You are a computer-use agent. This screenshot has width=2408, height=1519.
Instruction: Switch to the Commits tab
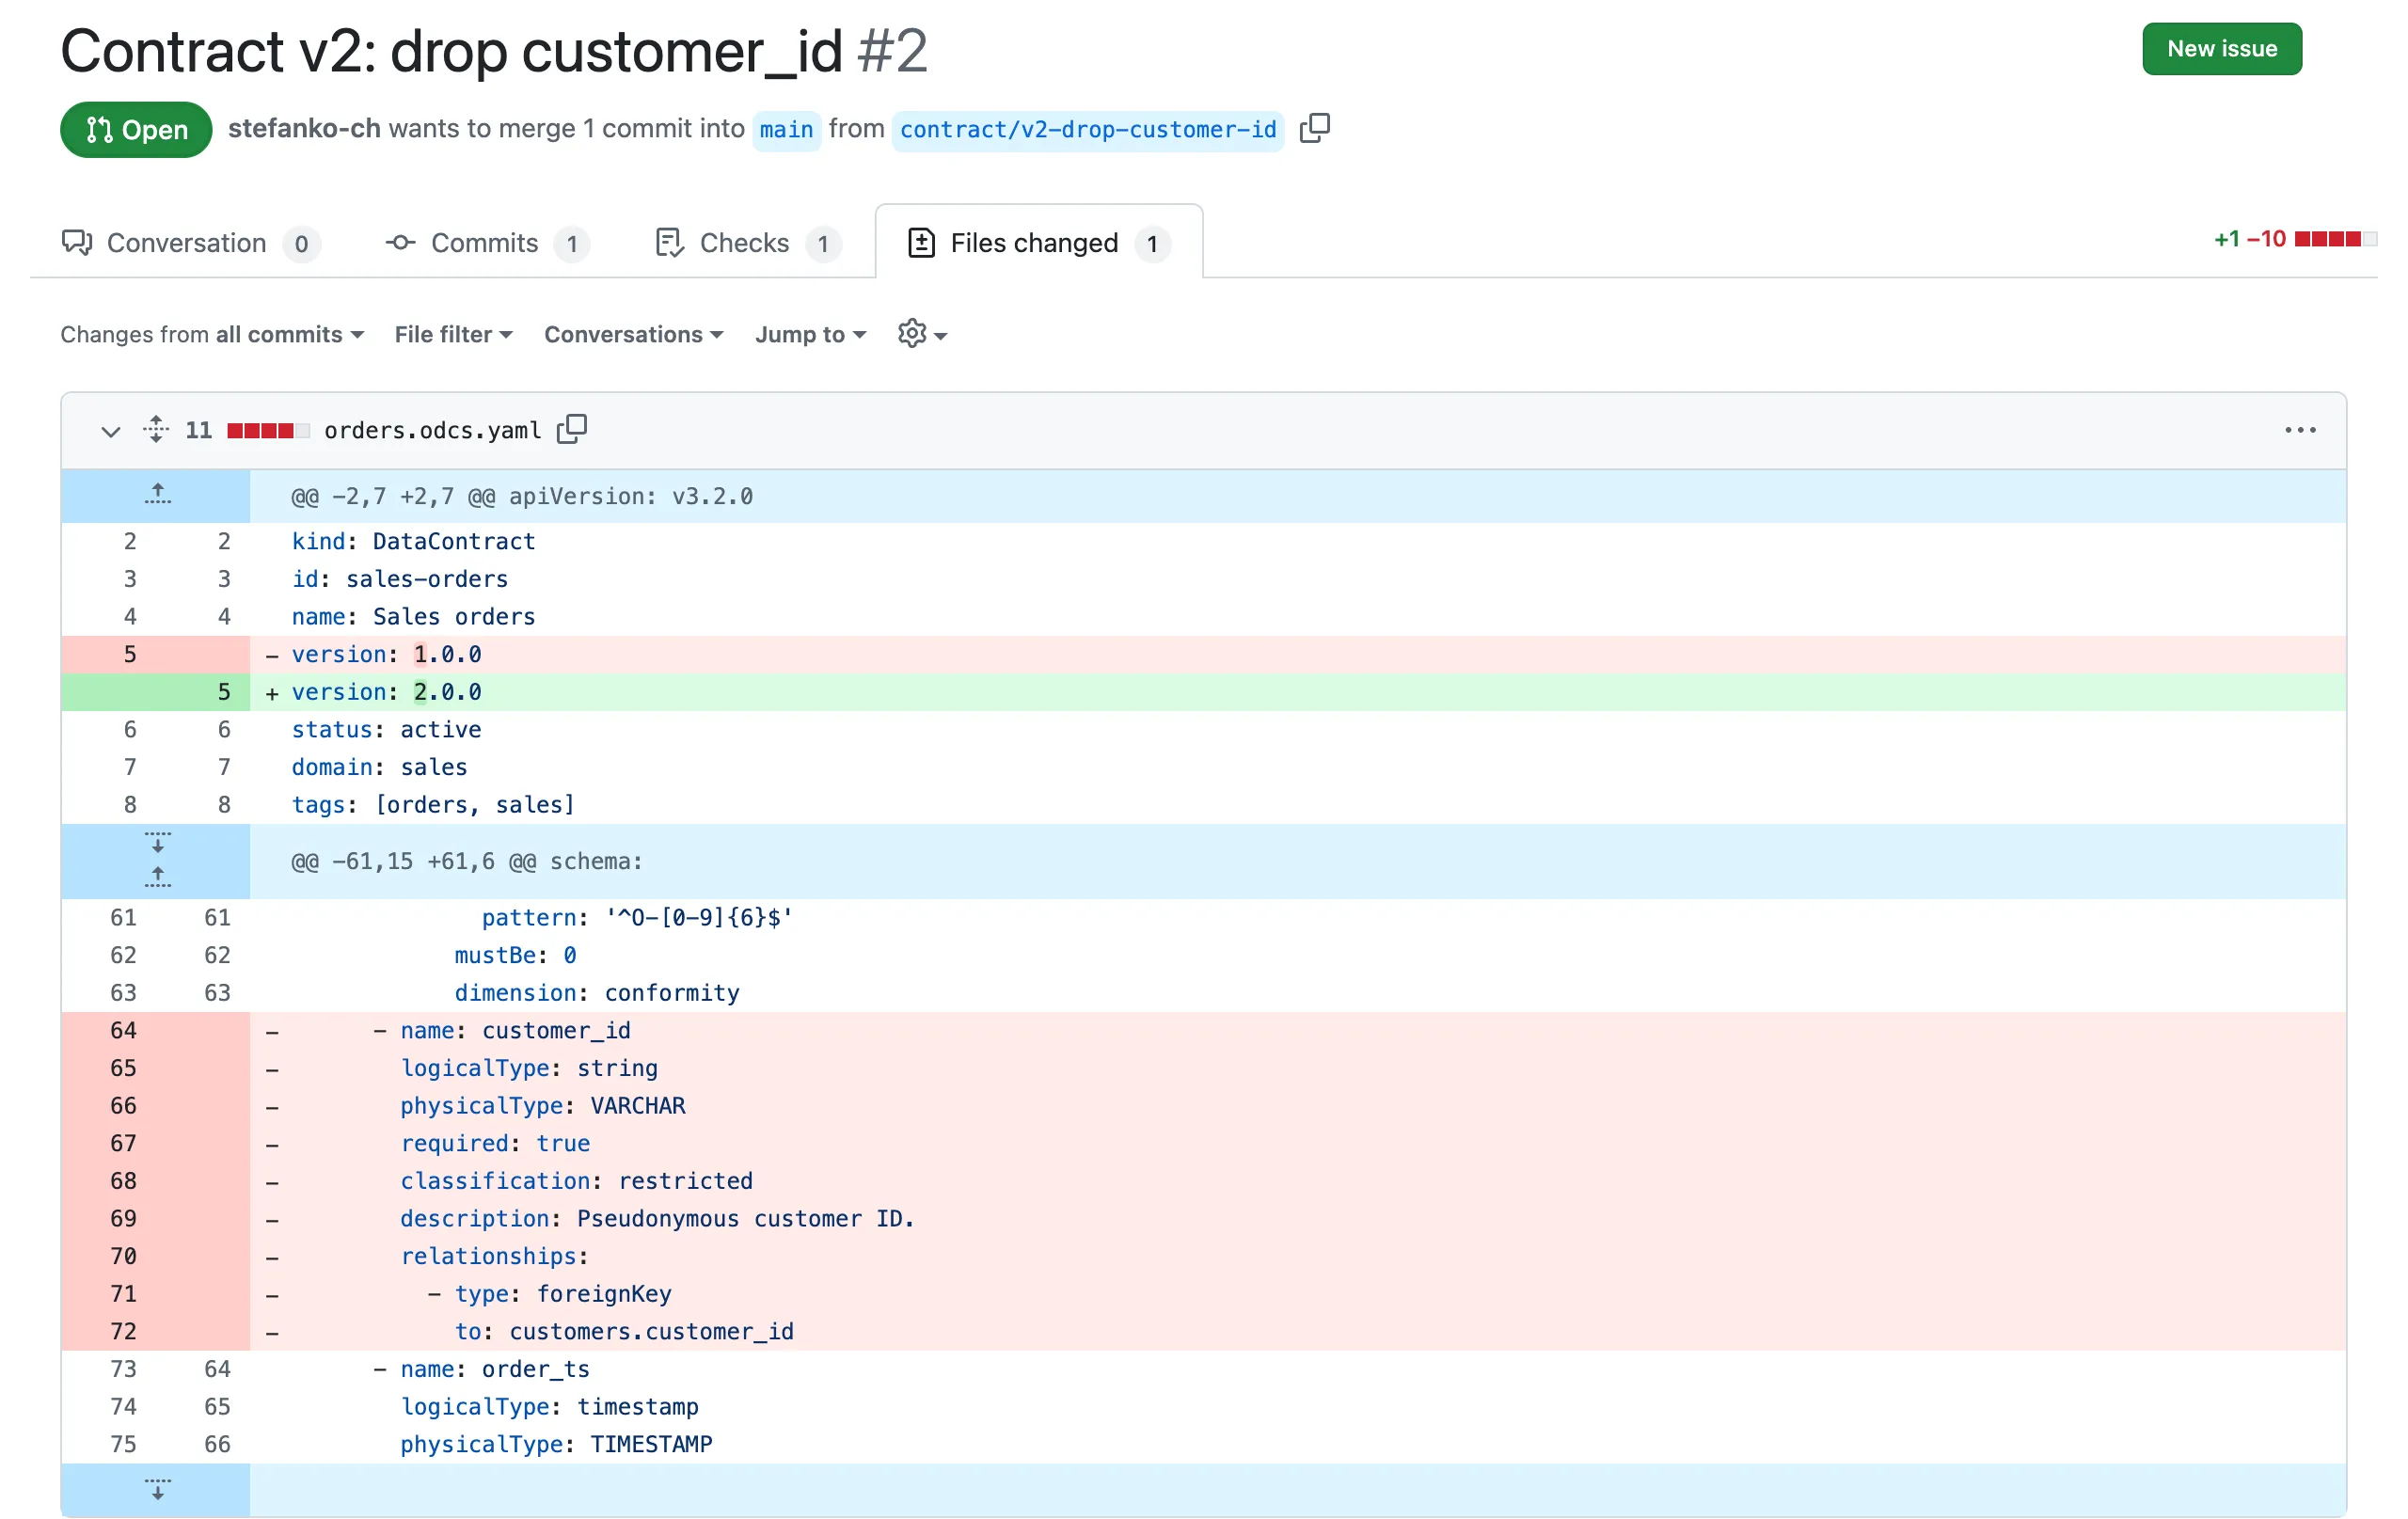487,243
